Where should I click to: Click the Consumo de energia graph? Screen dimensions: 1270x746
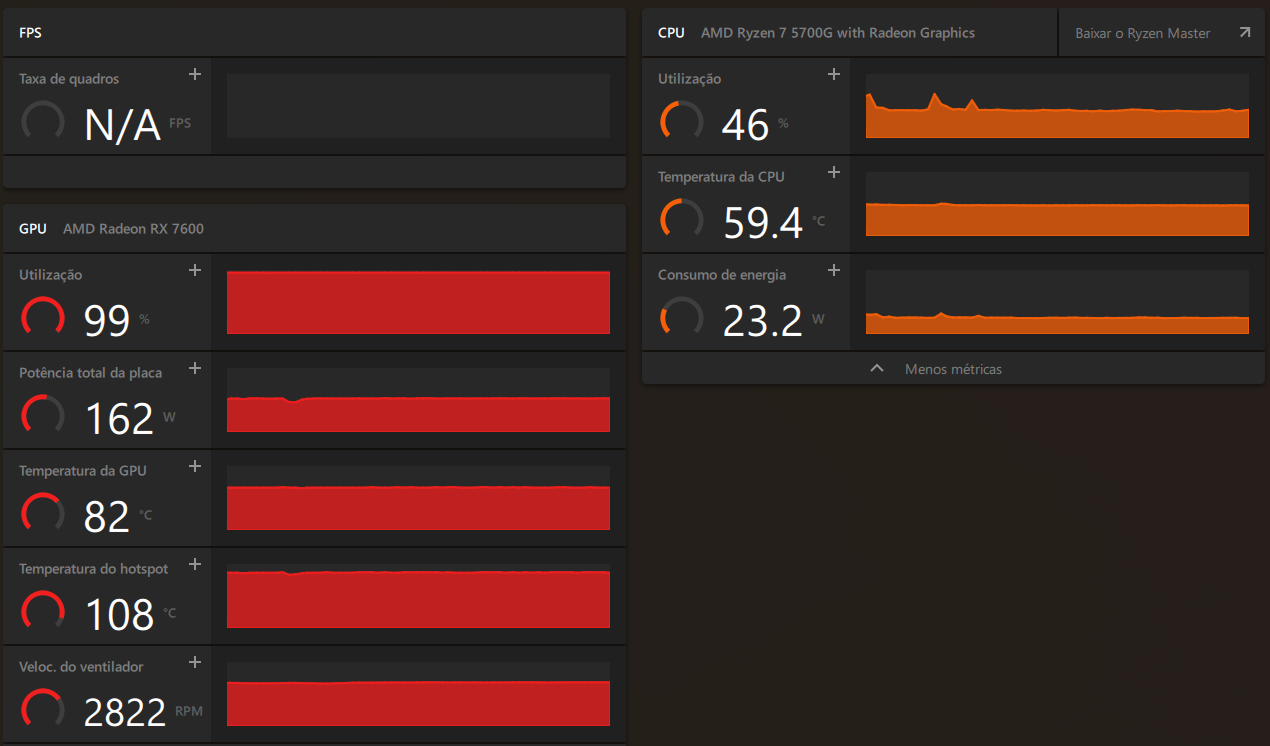pyautogui.click(x=1057, y=302)
